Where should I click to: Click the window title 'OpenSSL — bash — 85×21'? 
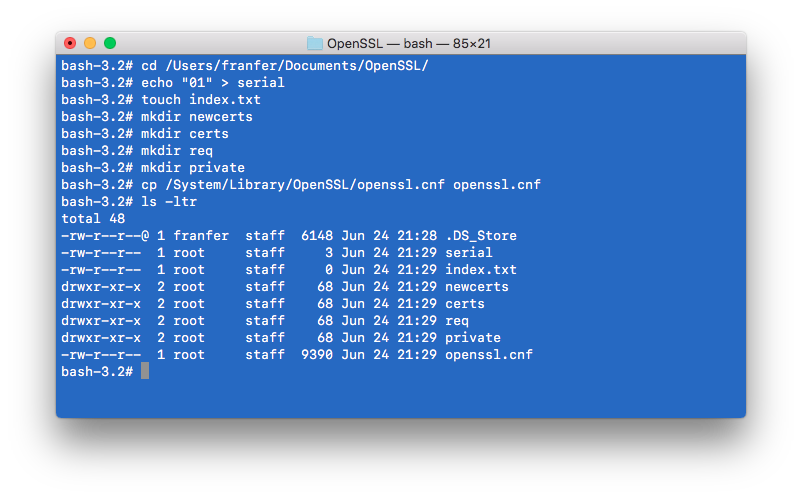pos(409,43)
